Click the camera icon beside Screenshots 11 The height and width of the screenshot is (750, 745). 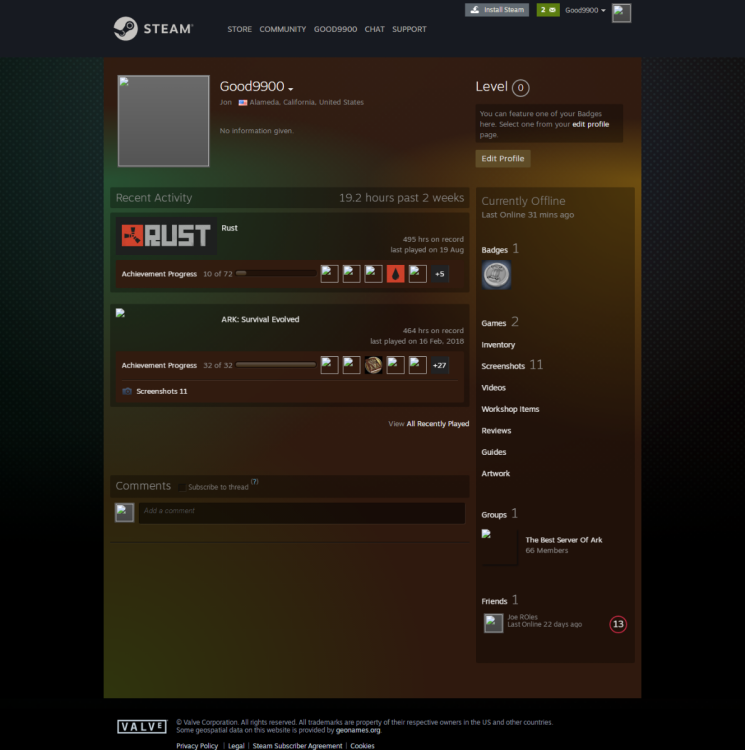[x=127, y=392]
